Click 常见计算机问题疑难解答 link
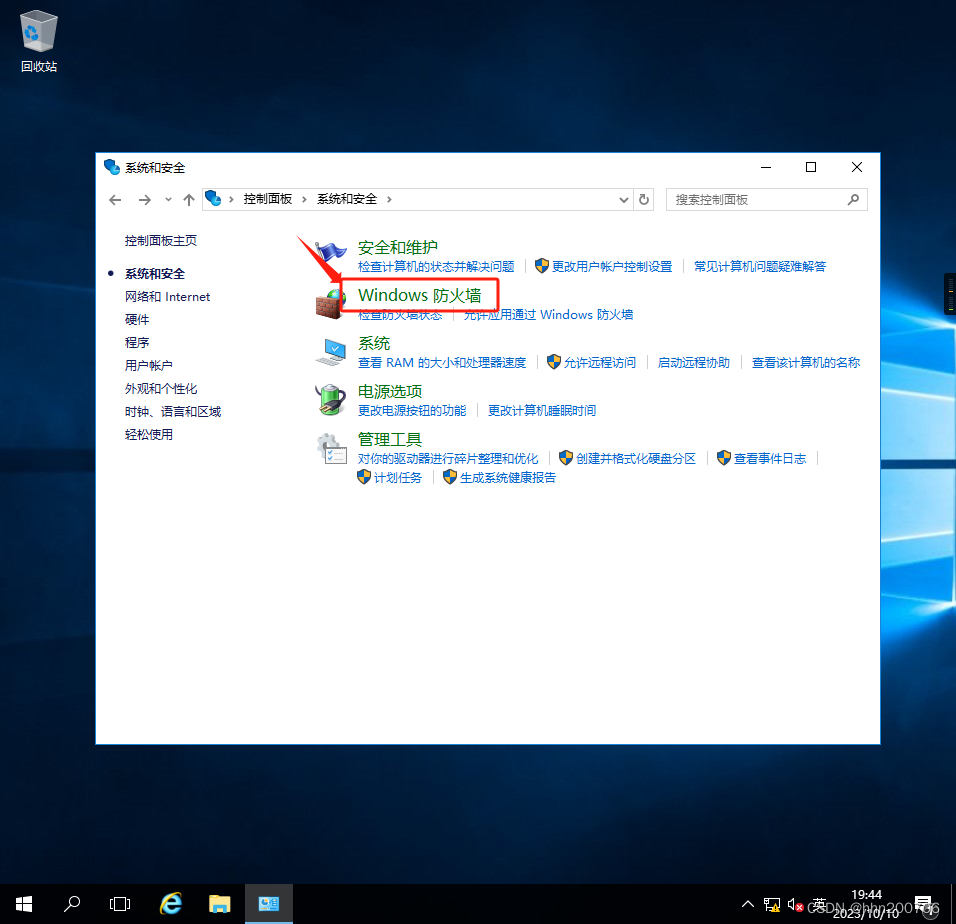 click(760, 266)
